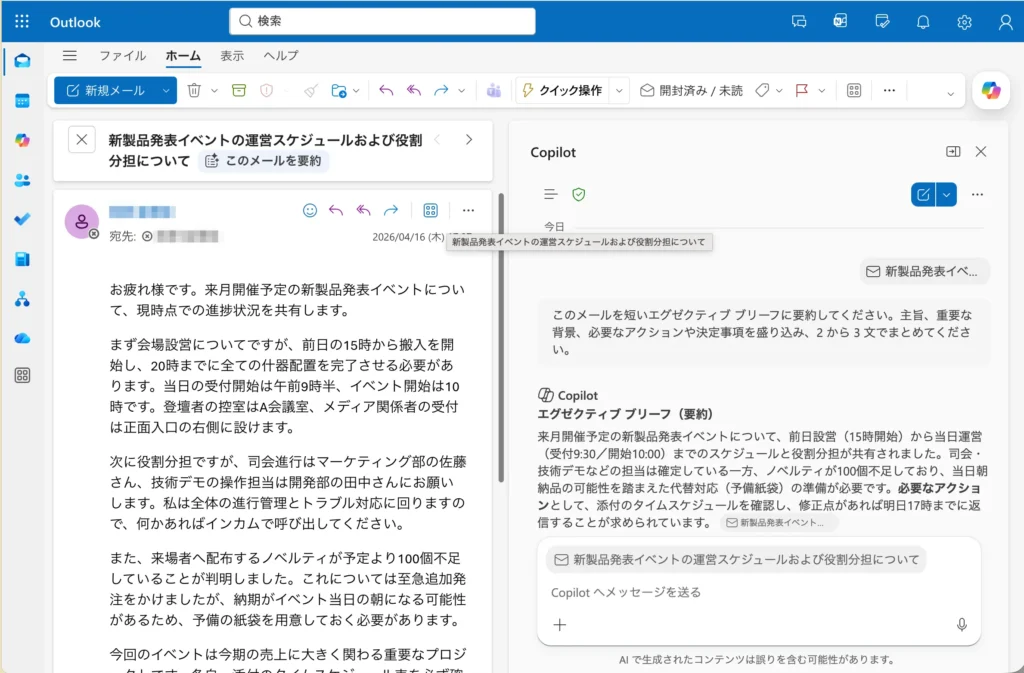Open Copilot conversation list icon
Image resolution: width=1024 pixels, height=673 pixels.
551,194
